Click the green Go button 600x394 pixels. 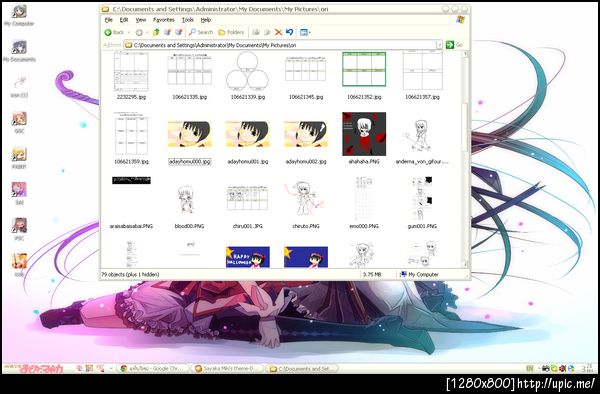click(455, 45)
